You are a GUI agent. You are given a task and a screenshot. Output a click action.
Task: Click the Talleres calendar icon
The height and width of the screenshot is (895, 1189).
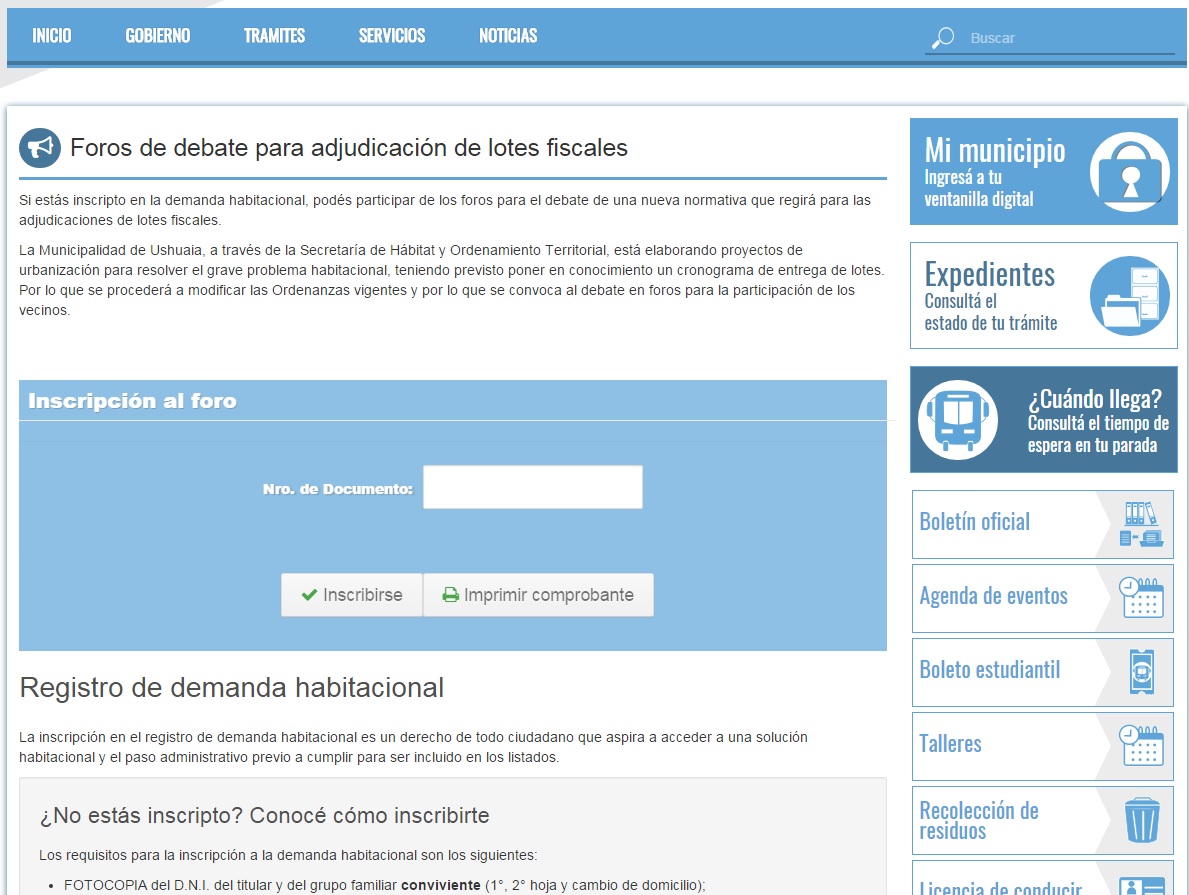click(1141, 746)
